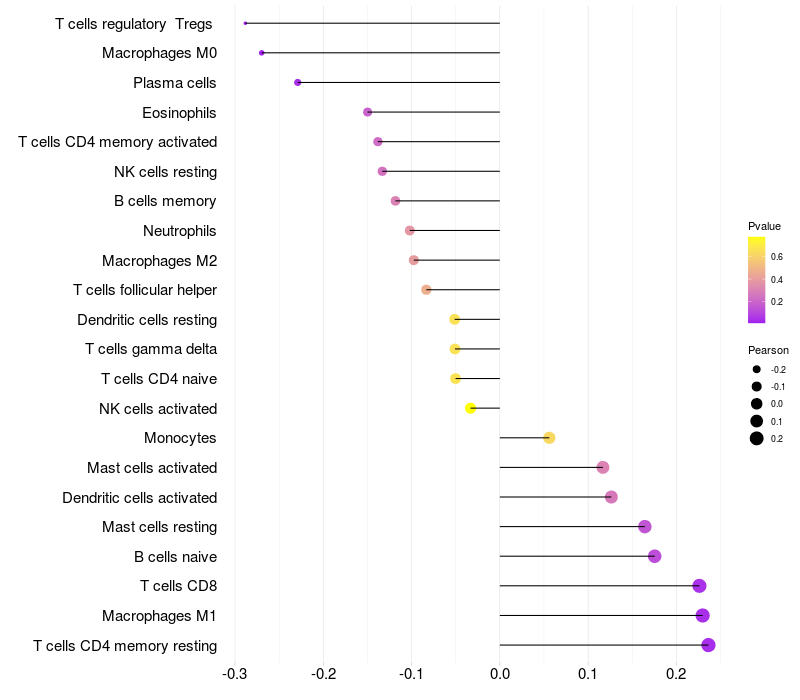This screenshot has height=700, width=800.
Task: Select the Macrophages M0 lollipop dot
Action: tap(262, 53)
